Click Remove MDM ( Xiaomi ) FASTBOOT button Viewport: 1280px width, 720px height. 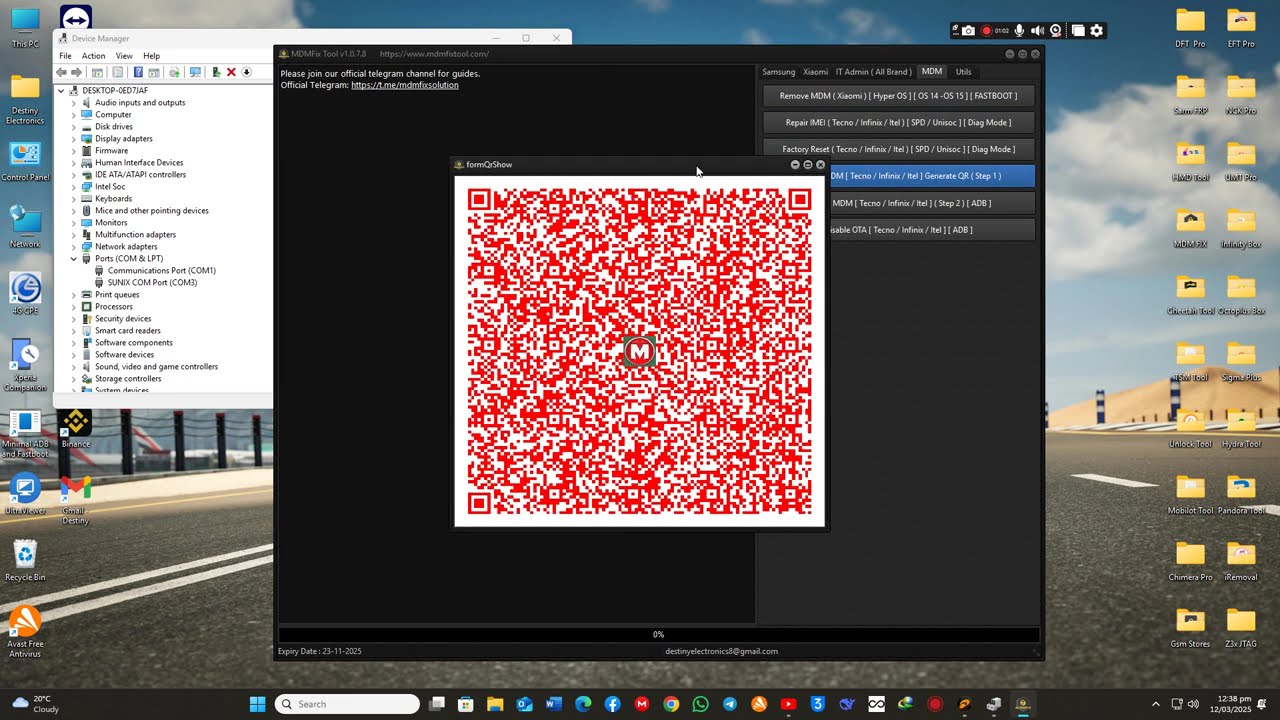[898, 96]
